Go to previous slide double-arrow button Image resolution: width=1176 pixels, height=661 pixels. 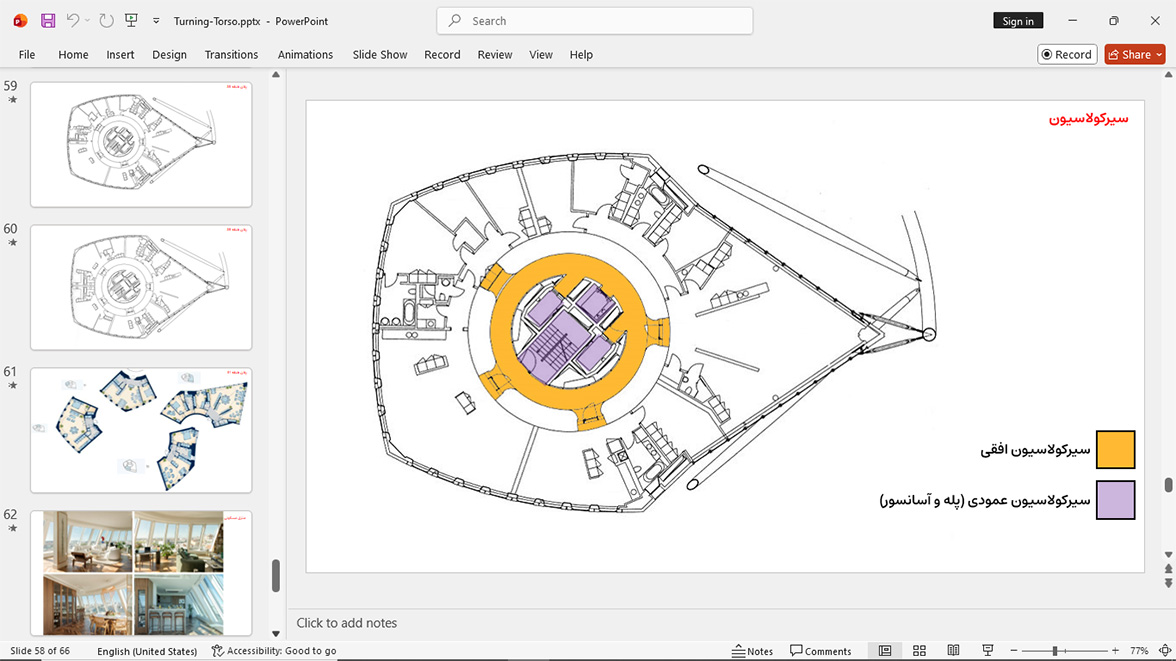[1168, 569]
